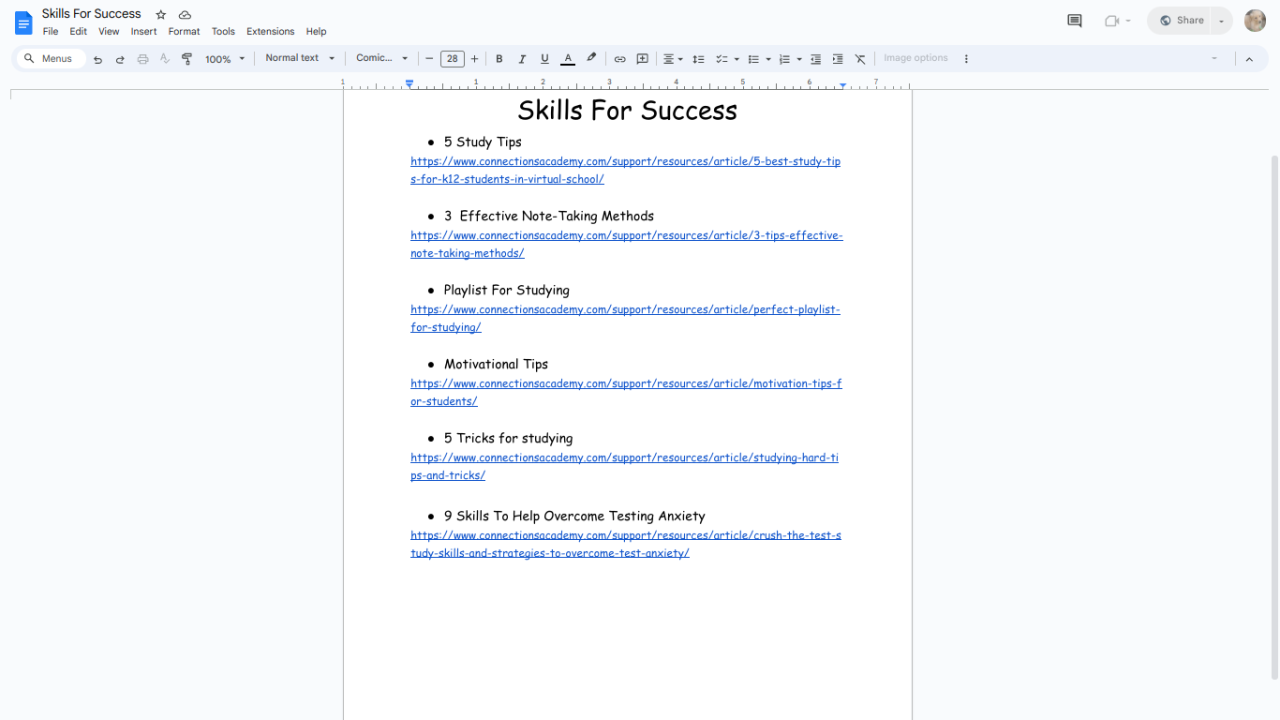The image size is (1280, 720).
Task: Open comment history icon
Action: [x=1075, y=21]
